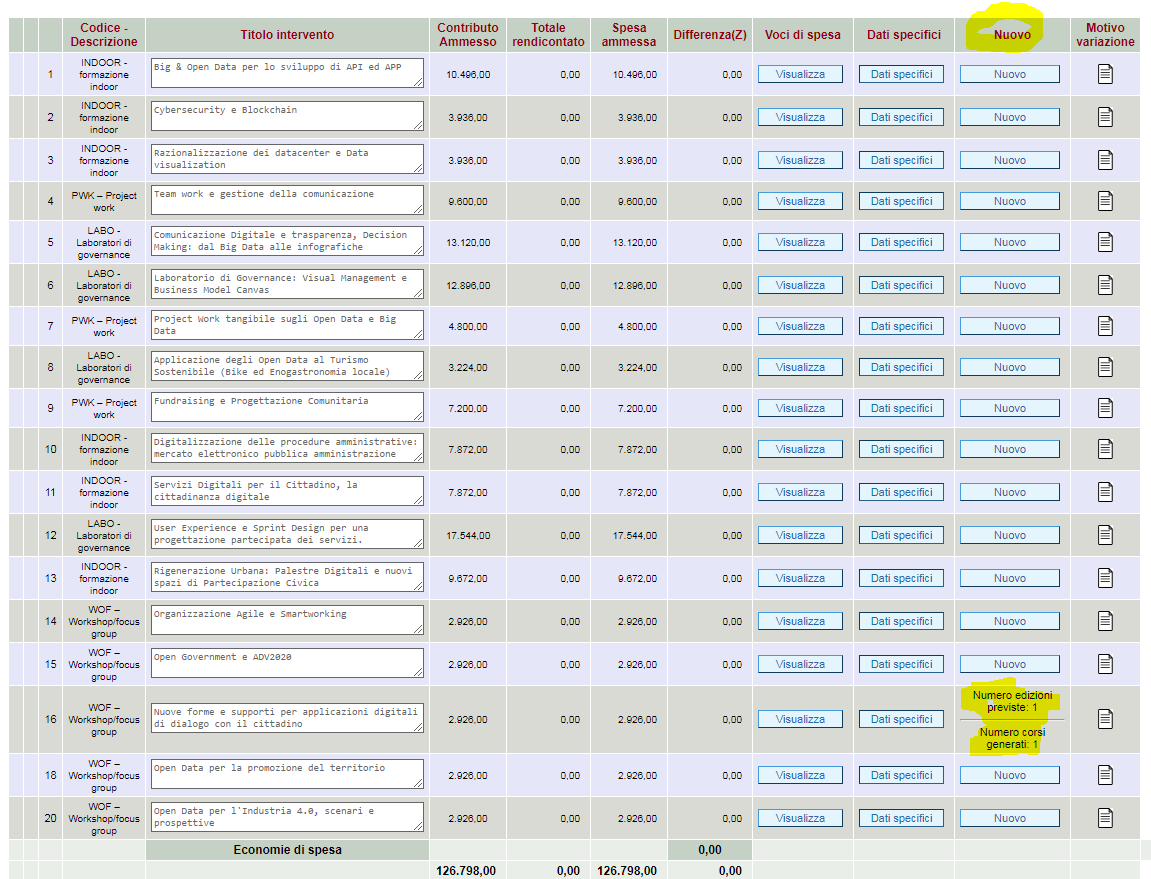Open Motivo variazione document icon for row 1
This screenshot has height=879, width=1151.
tap(1105, 74)
